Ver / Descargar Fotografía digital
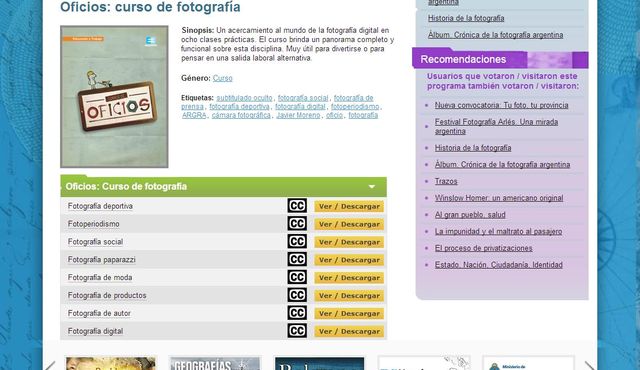 [349, 332]
